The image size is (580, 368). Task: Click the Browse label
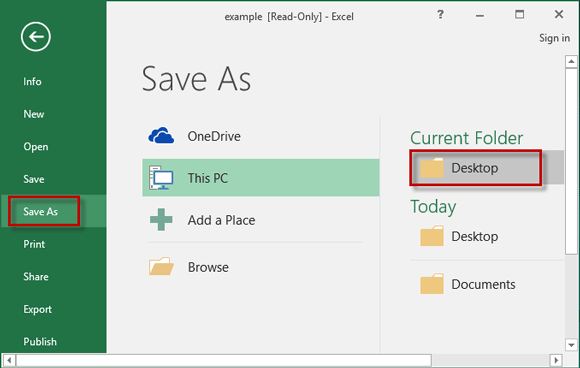coord(208,267)
